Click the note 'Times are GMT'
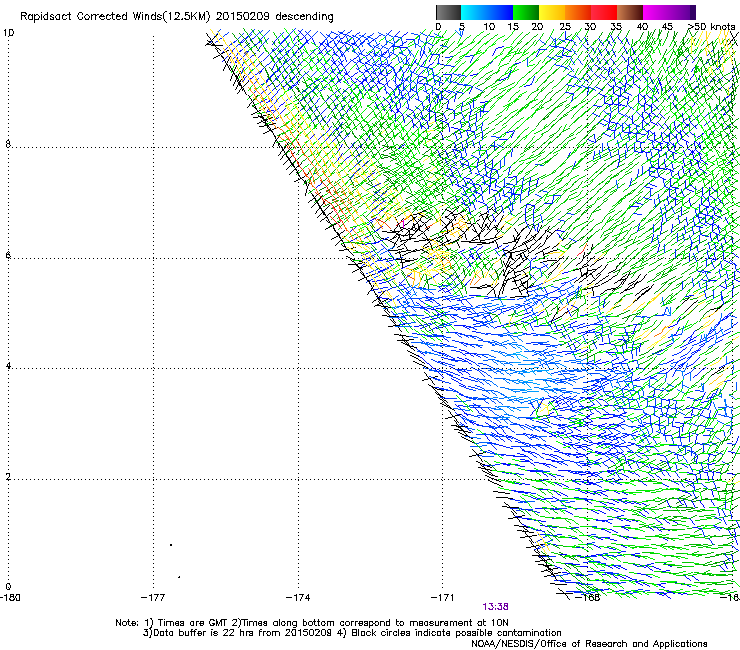Image resolution: width=740 pixels, height=650 pixels. (193, 623)
